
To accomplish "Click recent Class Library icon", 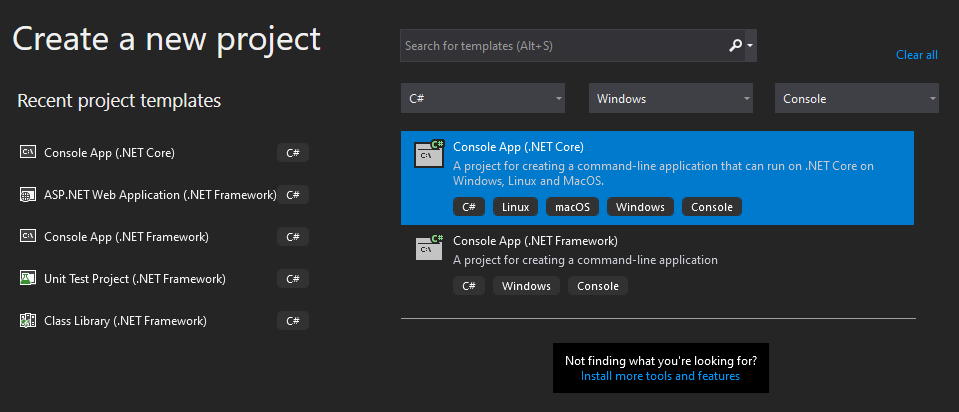I will click(28, 320).
